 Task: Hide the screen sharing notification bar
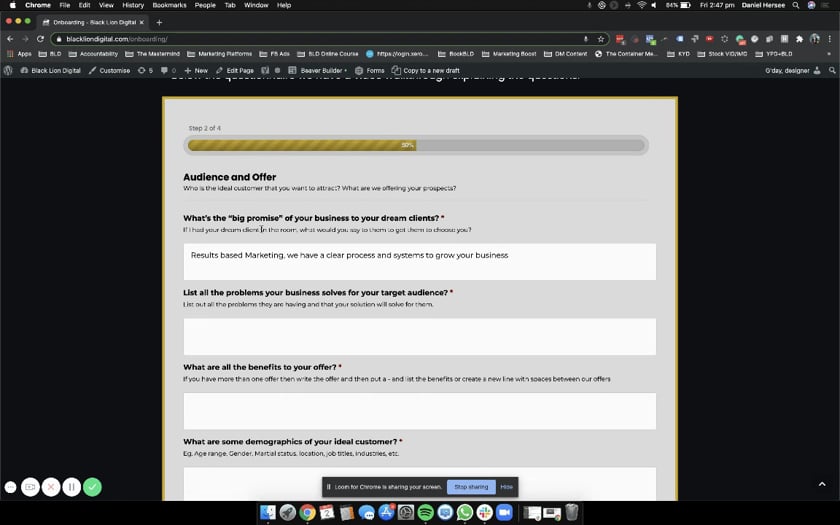coord(506,487)
